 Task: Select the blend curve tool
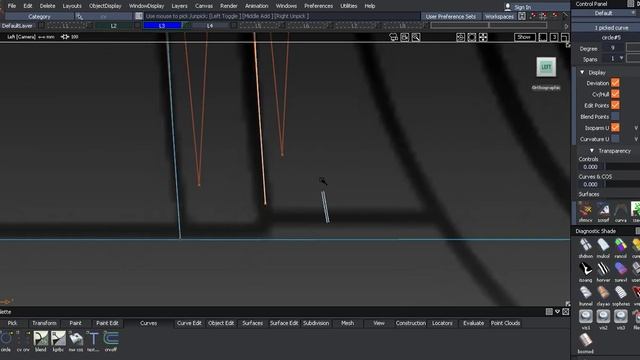[x=41, y=339]
